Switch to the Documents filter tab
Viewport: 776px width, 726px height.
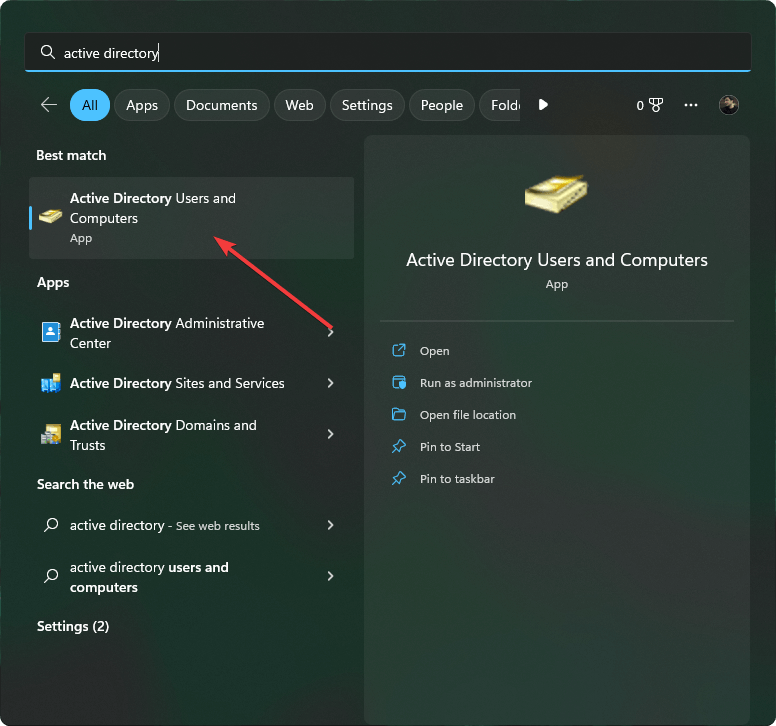[222, 105]
